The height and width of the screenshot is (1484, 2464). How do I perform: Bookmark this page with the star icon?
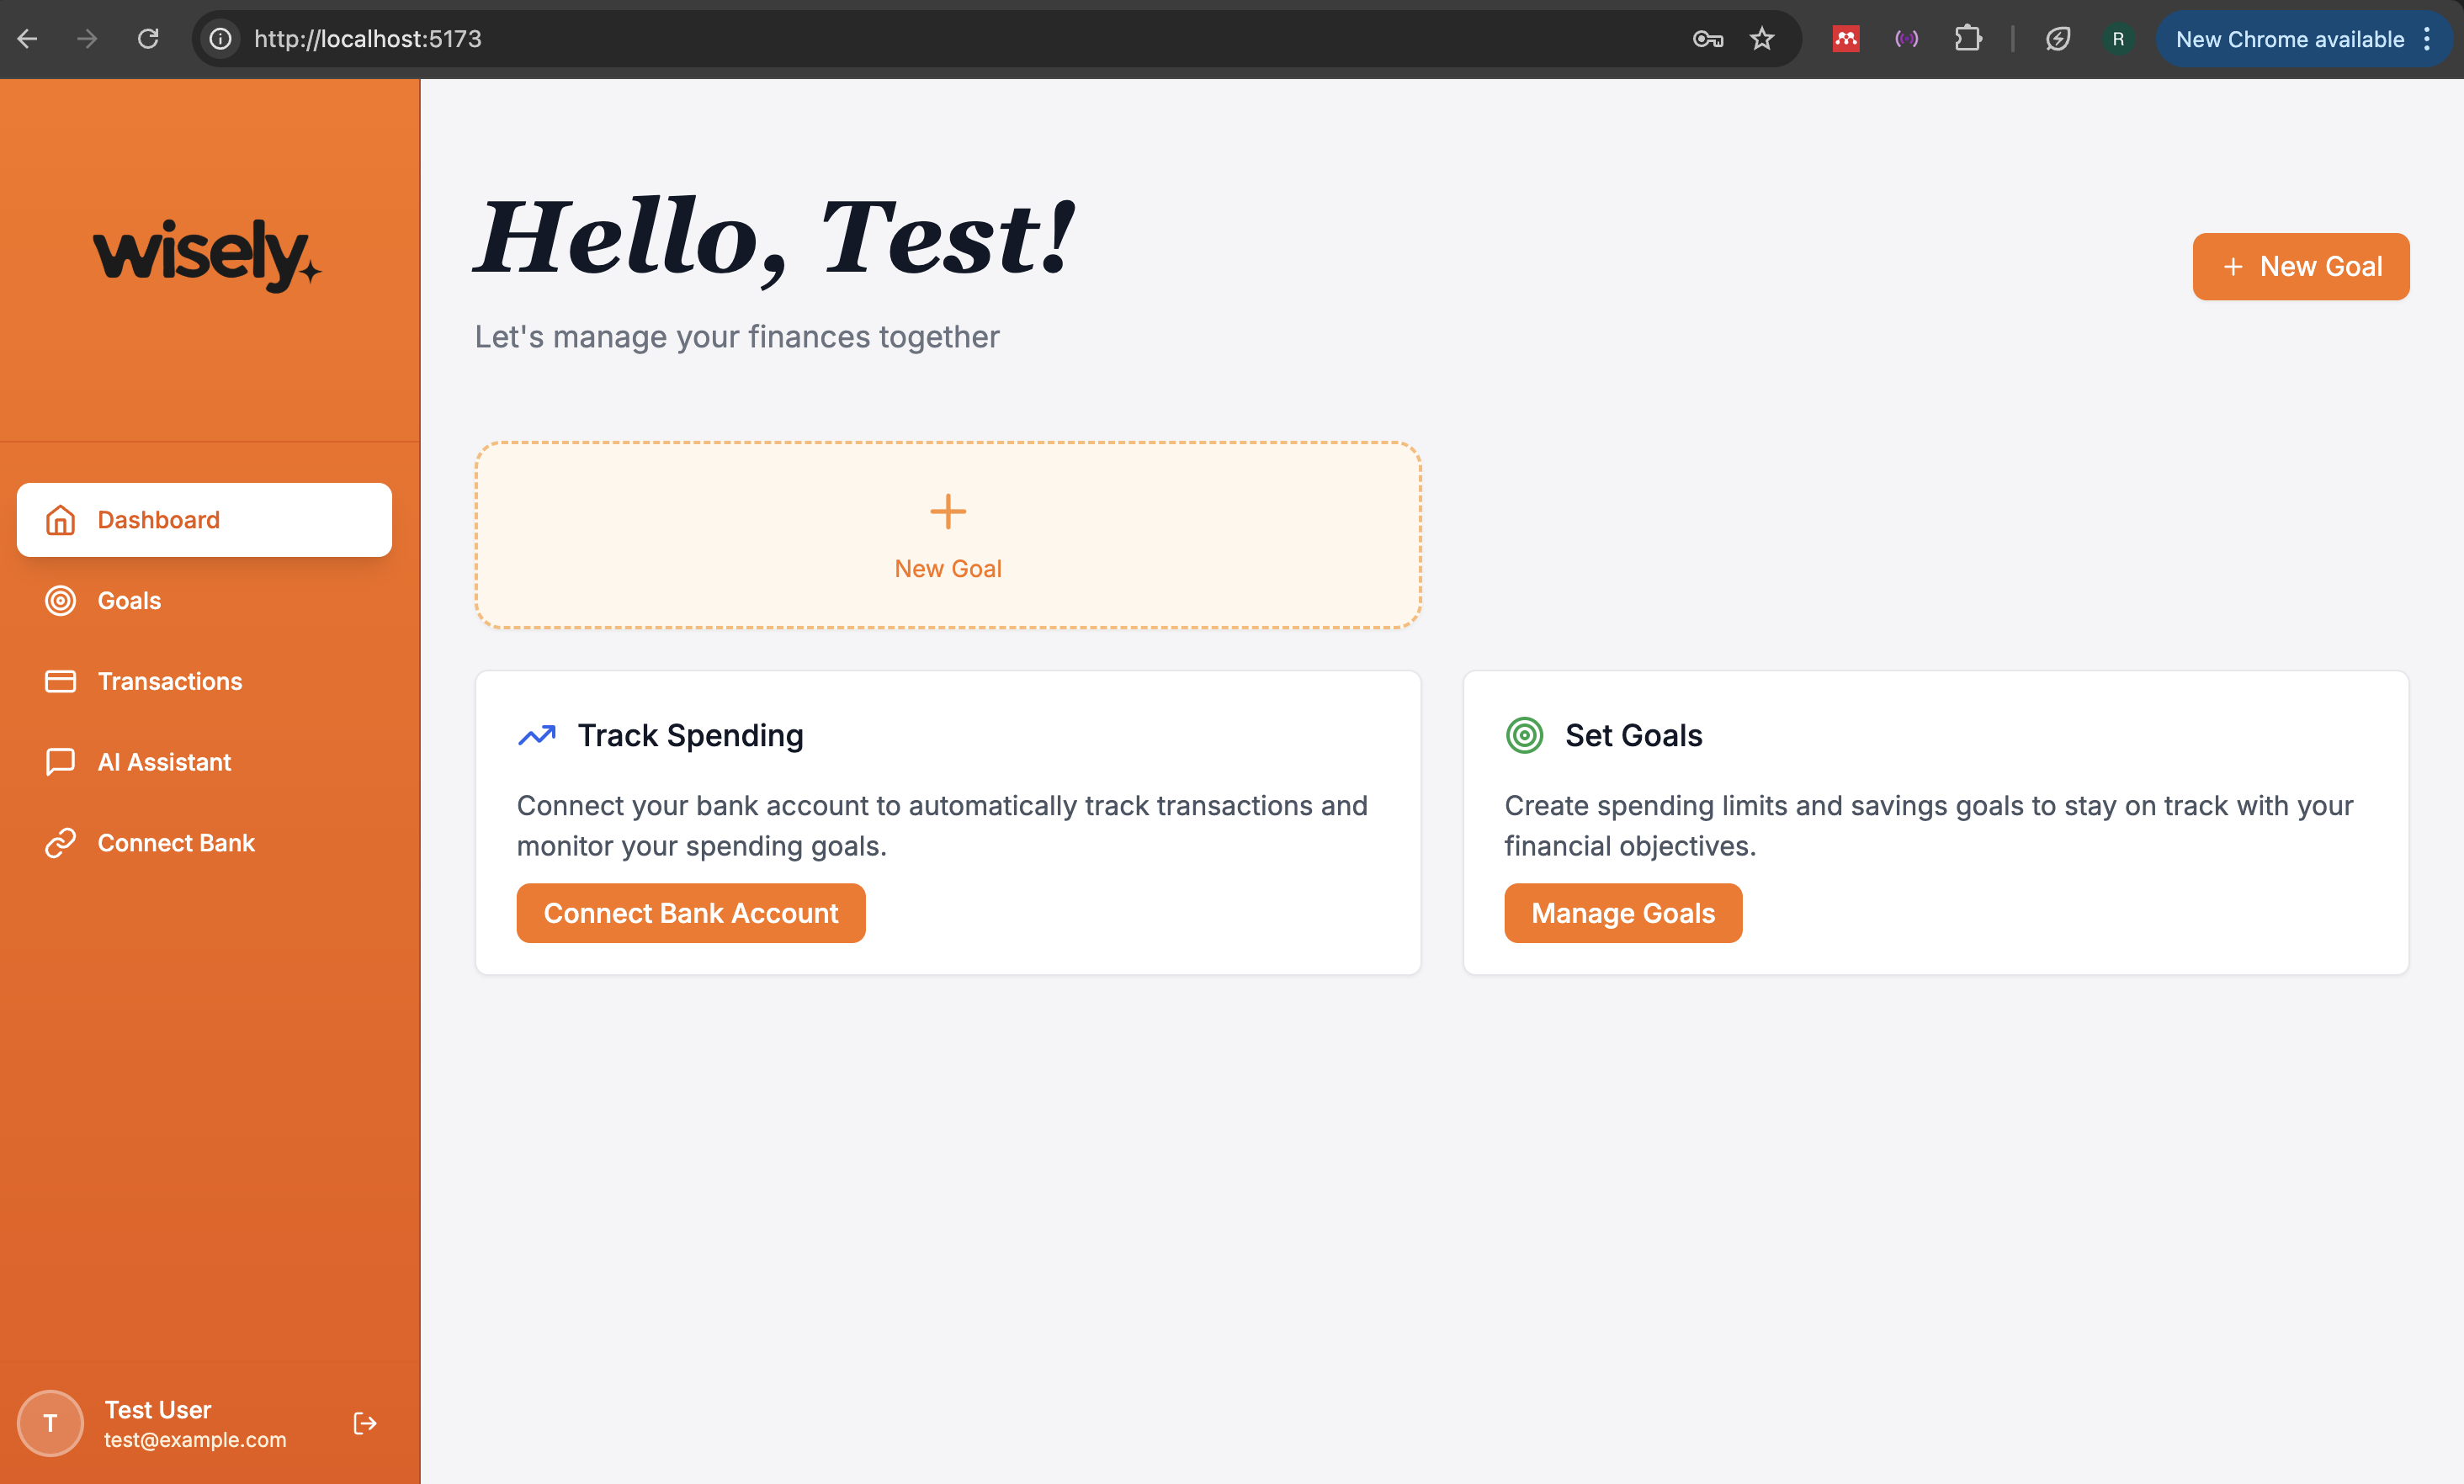pyautogui.click(x=1762, y=39)
